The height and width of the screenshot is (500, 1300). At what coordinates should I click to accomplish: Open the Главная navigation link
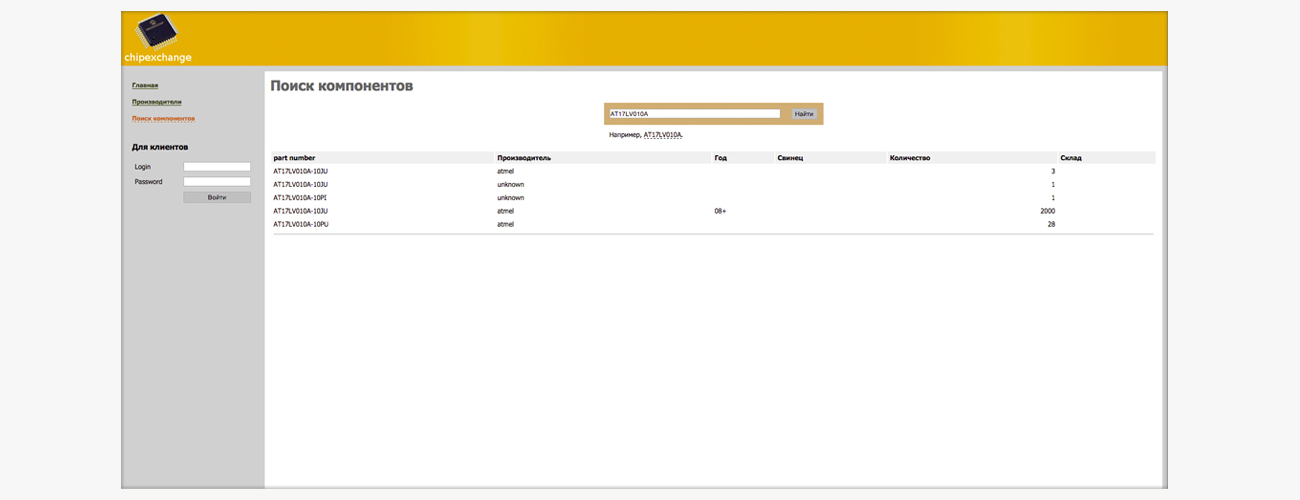coord(145,86)
